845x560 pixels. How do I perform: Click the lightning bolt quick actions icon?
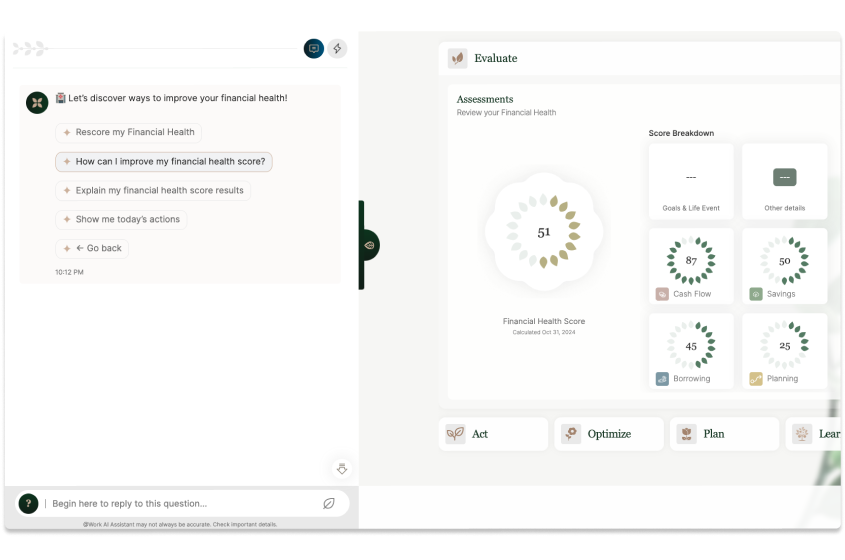[x=337, y=49]
